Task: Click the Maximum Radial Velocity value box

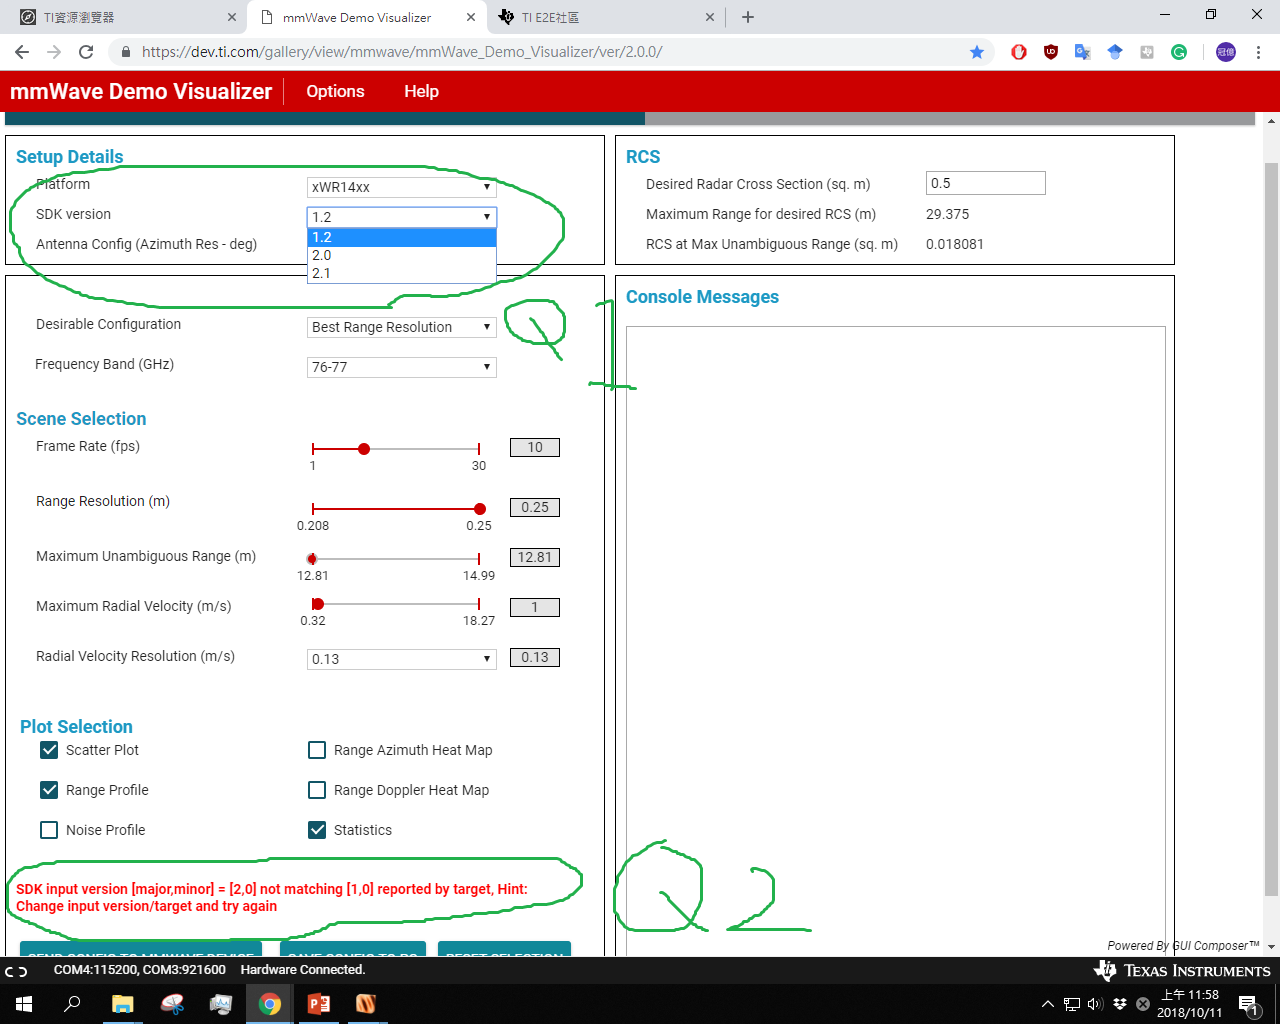Action: click(535, 607)
